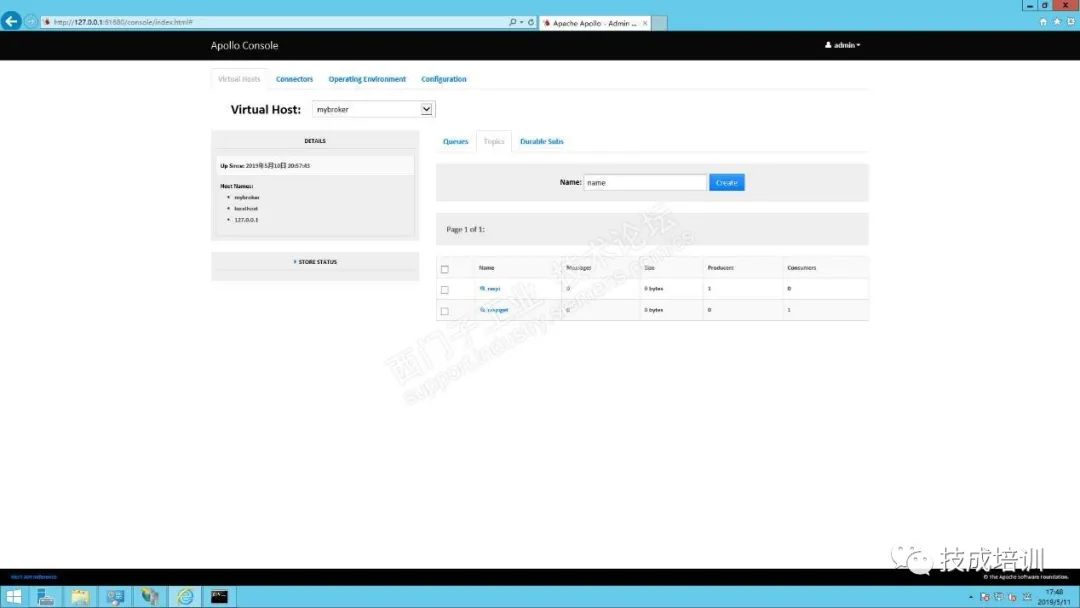Open File Explorer from the taskbar

click(80, 596)
